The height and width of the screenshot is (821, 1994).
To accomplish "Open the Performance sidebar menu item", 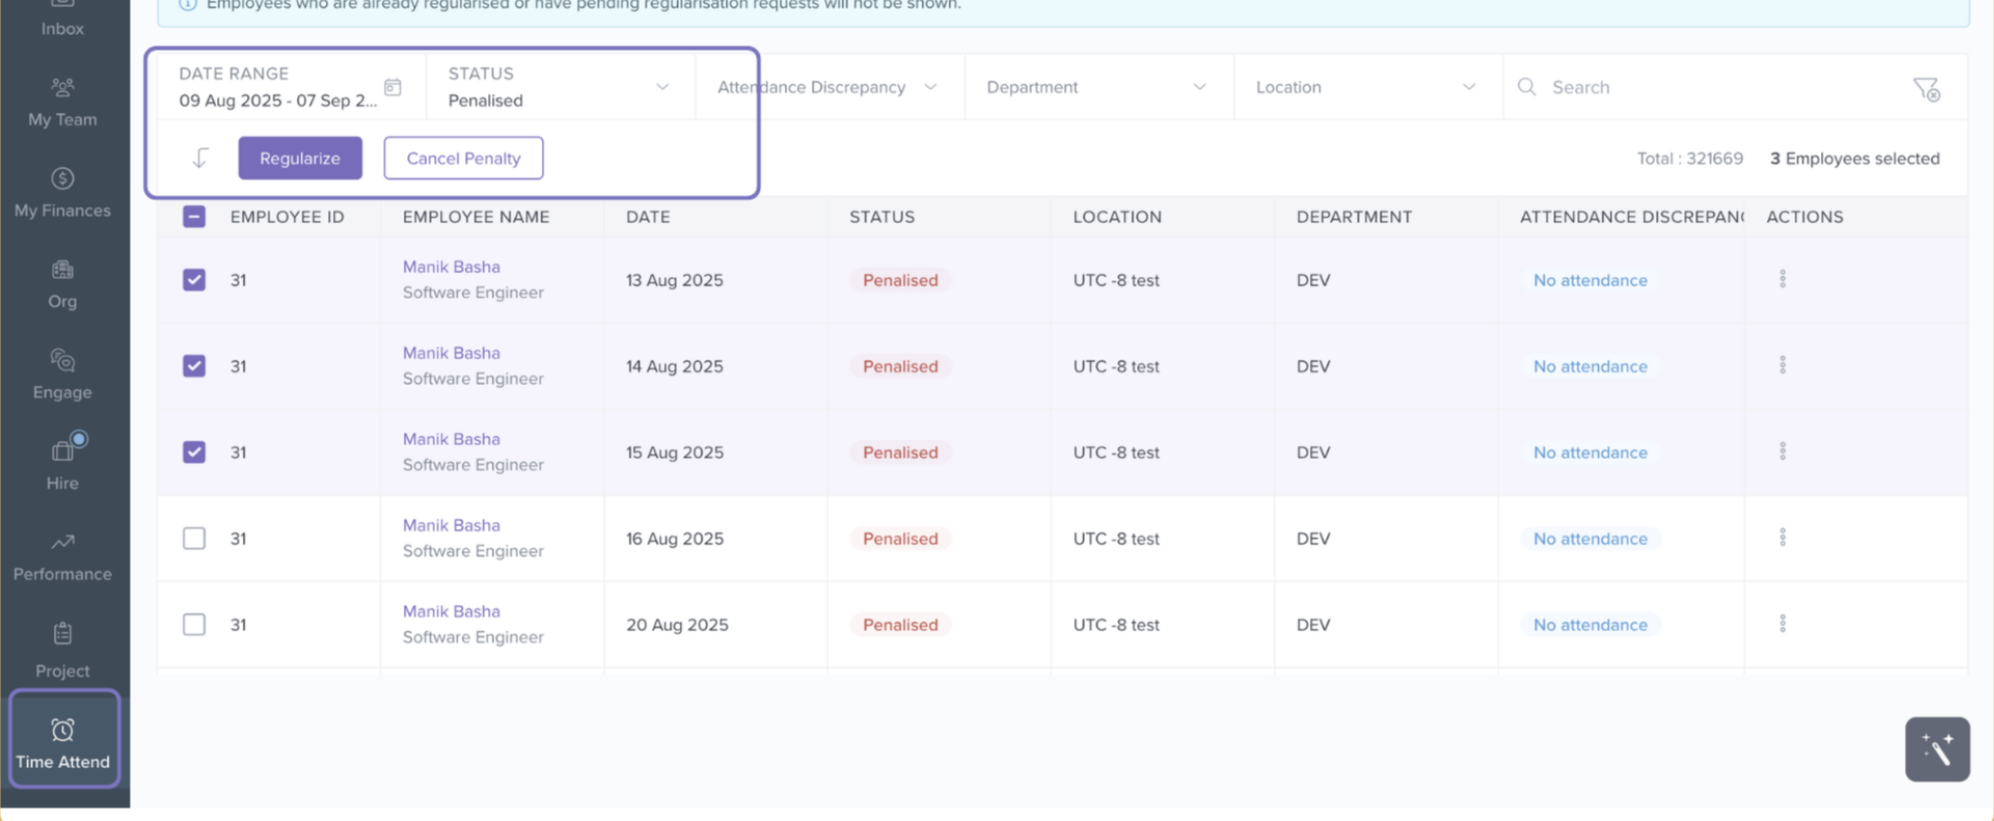I will [62, 557].
